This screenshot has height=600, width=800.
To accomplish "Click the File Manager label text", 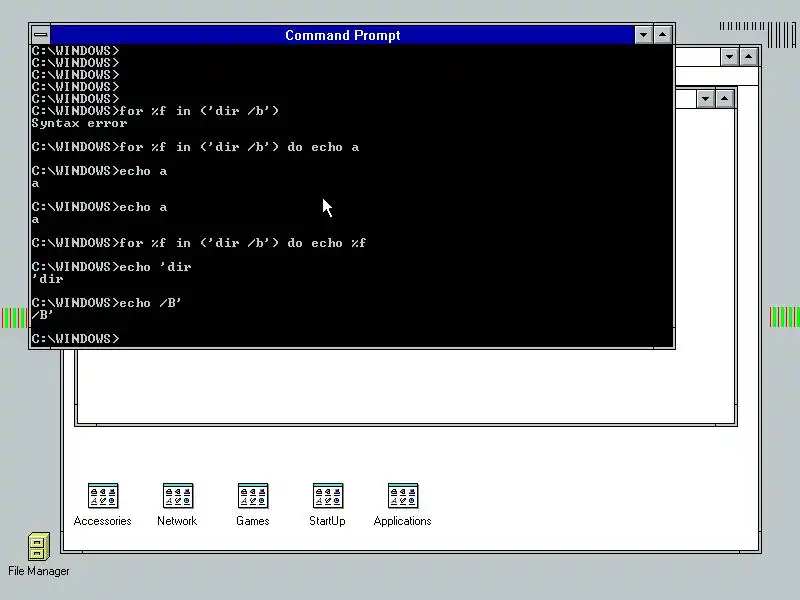I will pyautogui.click(x=39, y=571).
